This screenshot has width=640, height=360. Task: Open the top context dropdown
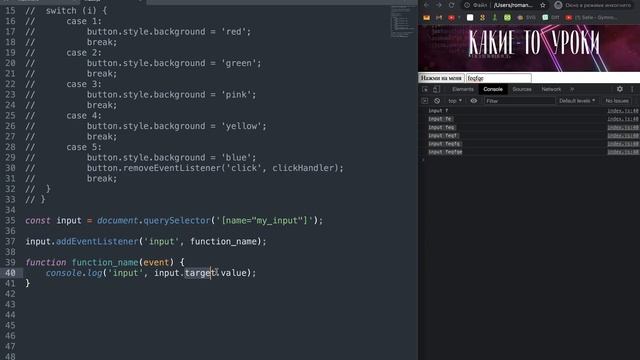pyautogui.click(x=455, y=100)
